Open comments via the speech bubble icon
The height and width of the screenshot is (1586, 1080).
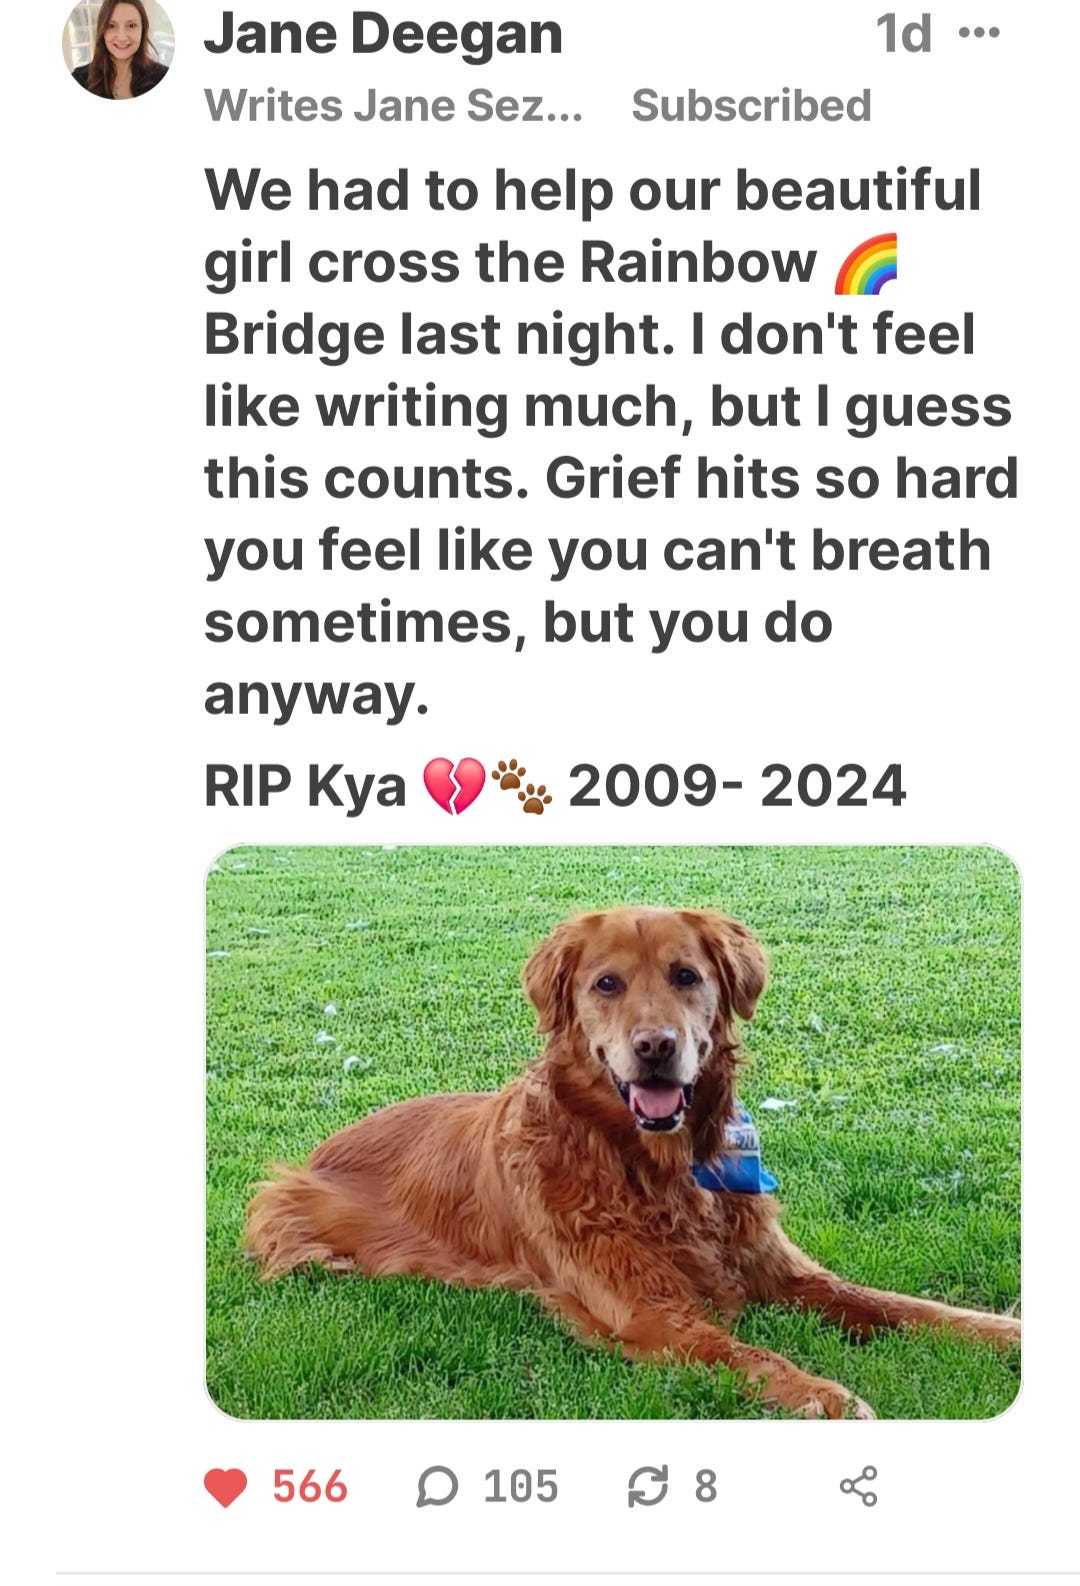point(437,1487)
